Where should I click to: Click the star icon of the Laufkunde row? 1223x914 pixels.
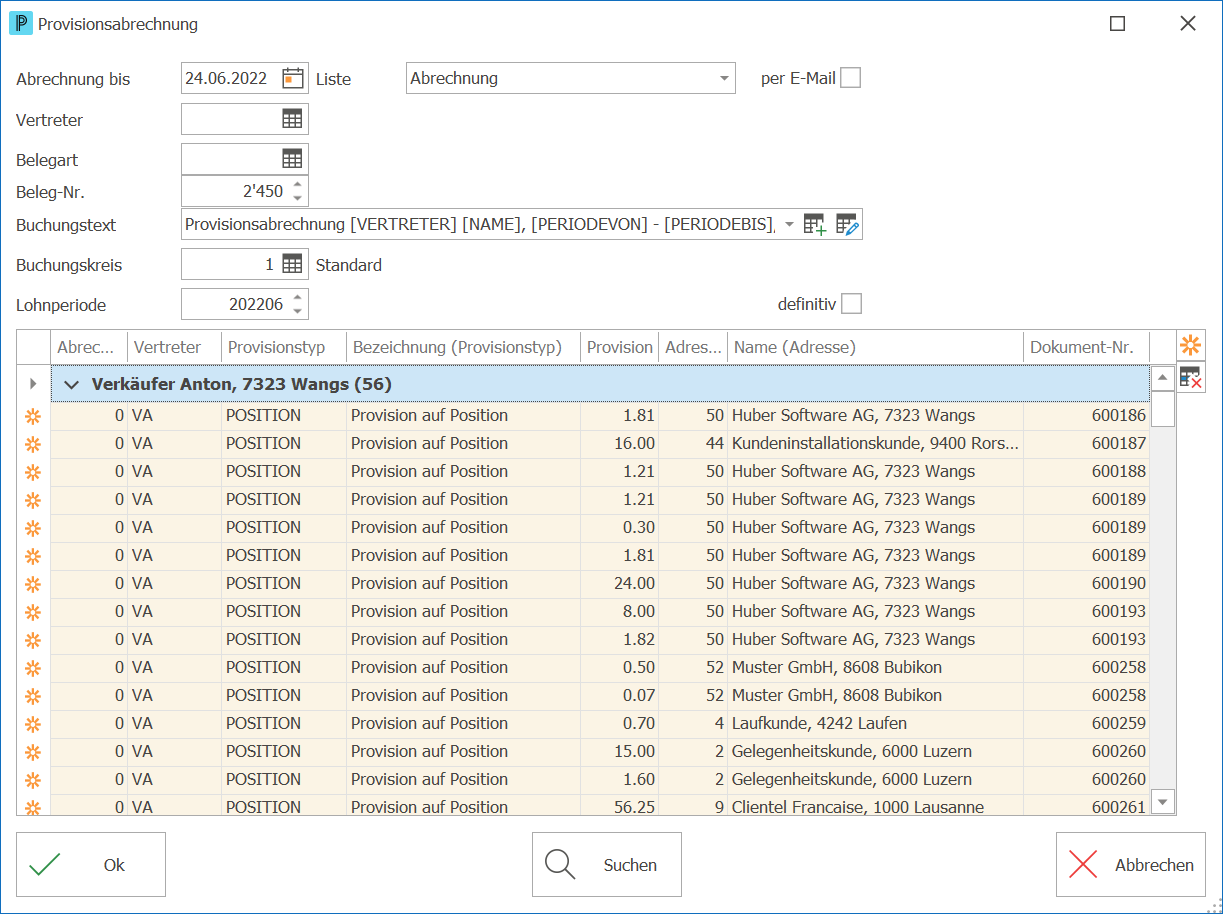(x=33, y=724)
